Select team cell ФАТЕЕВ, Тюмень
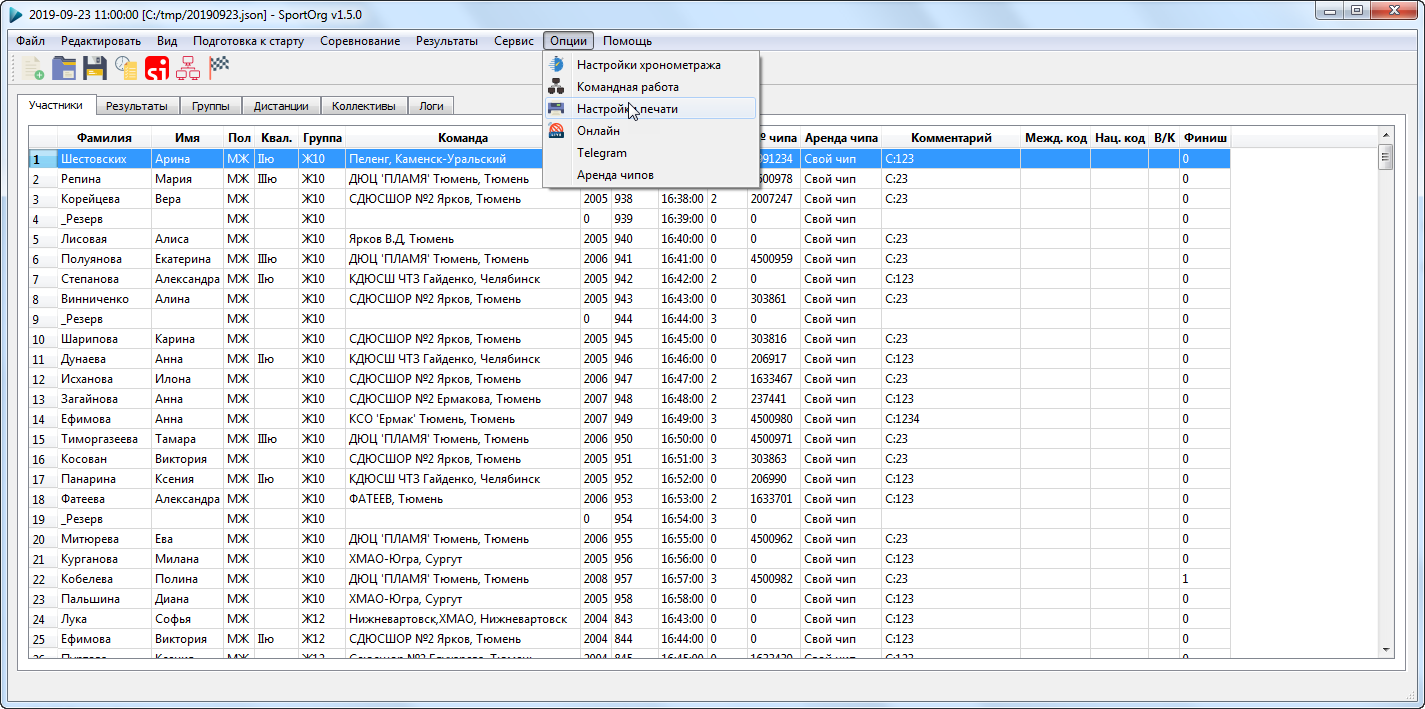Screen dimensions: 1425x709 [x=462, y=499]
